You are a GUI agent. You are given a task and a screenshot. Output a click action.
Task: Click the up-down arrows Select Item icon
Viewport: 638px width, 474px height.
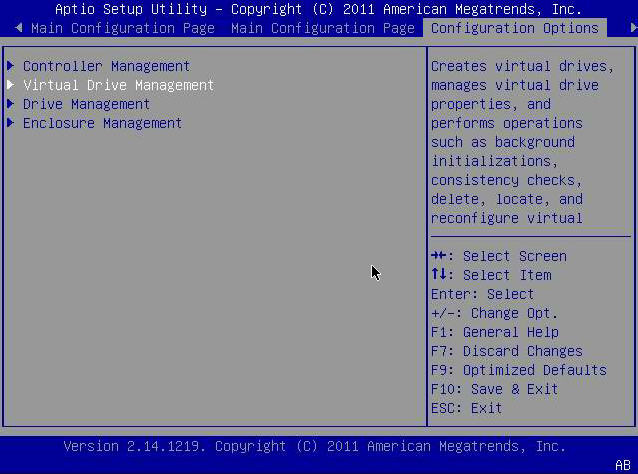439,274
